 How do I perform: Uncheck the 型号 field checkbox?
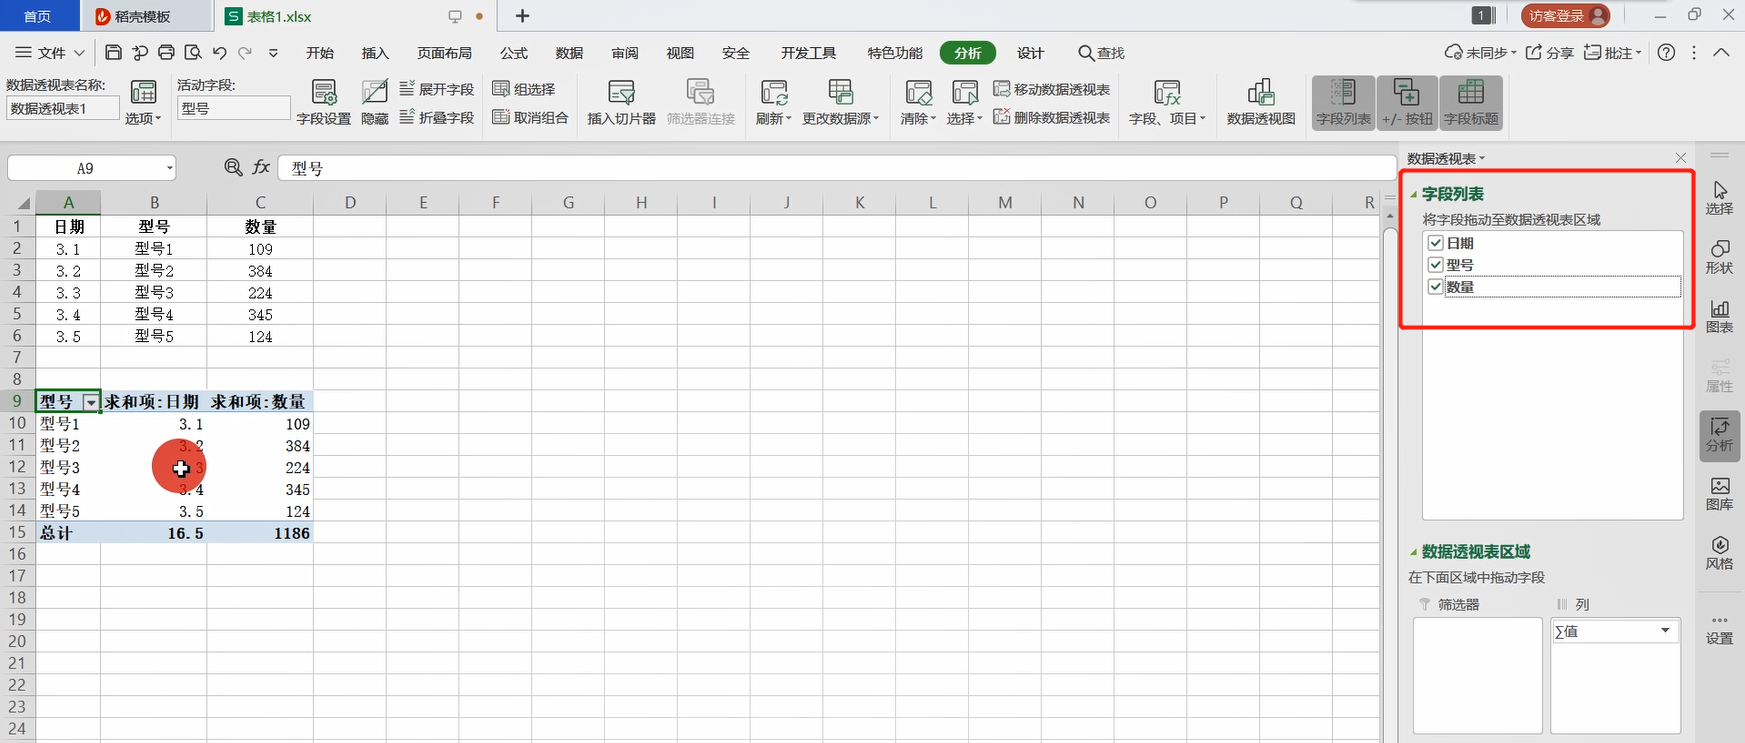pos(1436,265)
